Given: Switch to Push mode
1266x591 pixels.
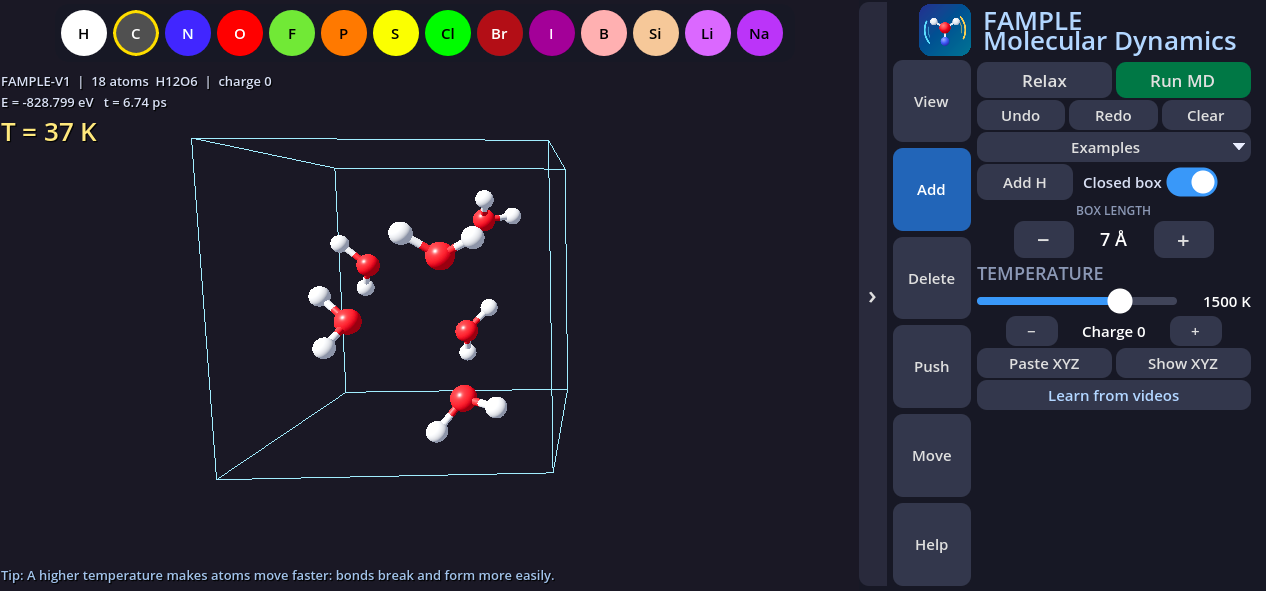Looking at the screenshot, I should 931,366.
